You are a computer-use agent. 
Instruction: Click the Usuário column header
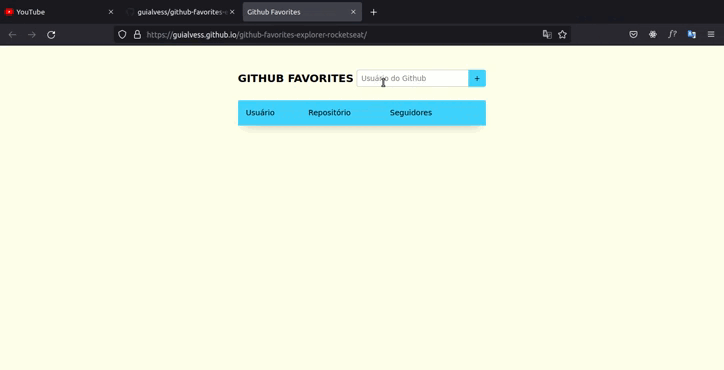click(x=260, y=113)
